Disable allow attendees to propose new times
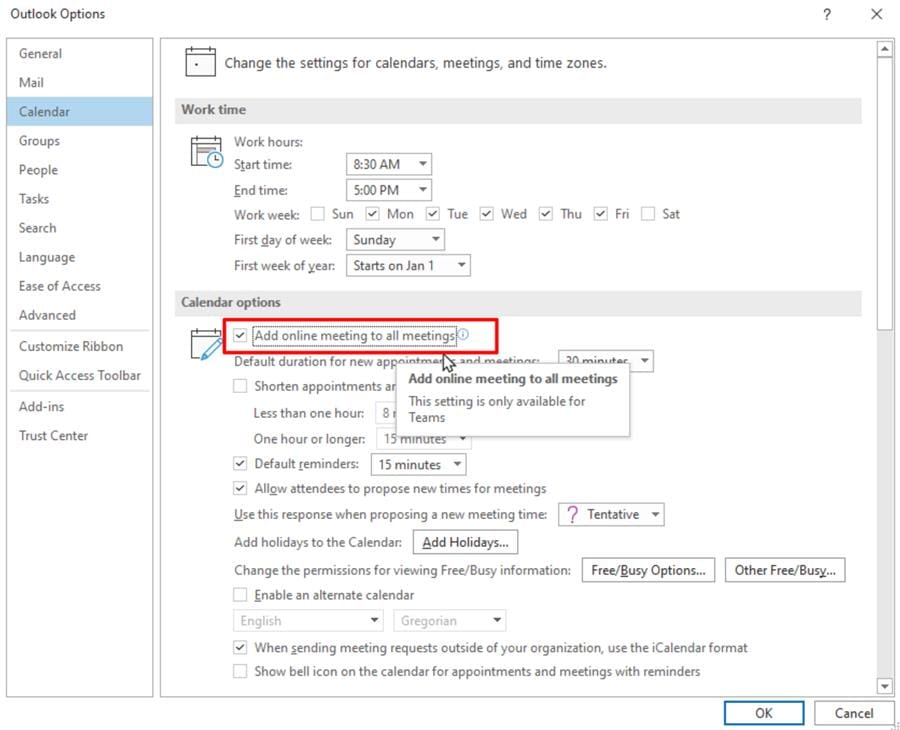This screenshot has width=900, height=730. click(240, 488)
